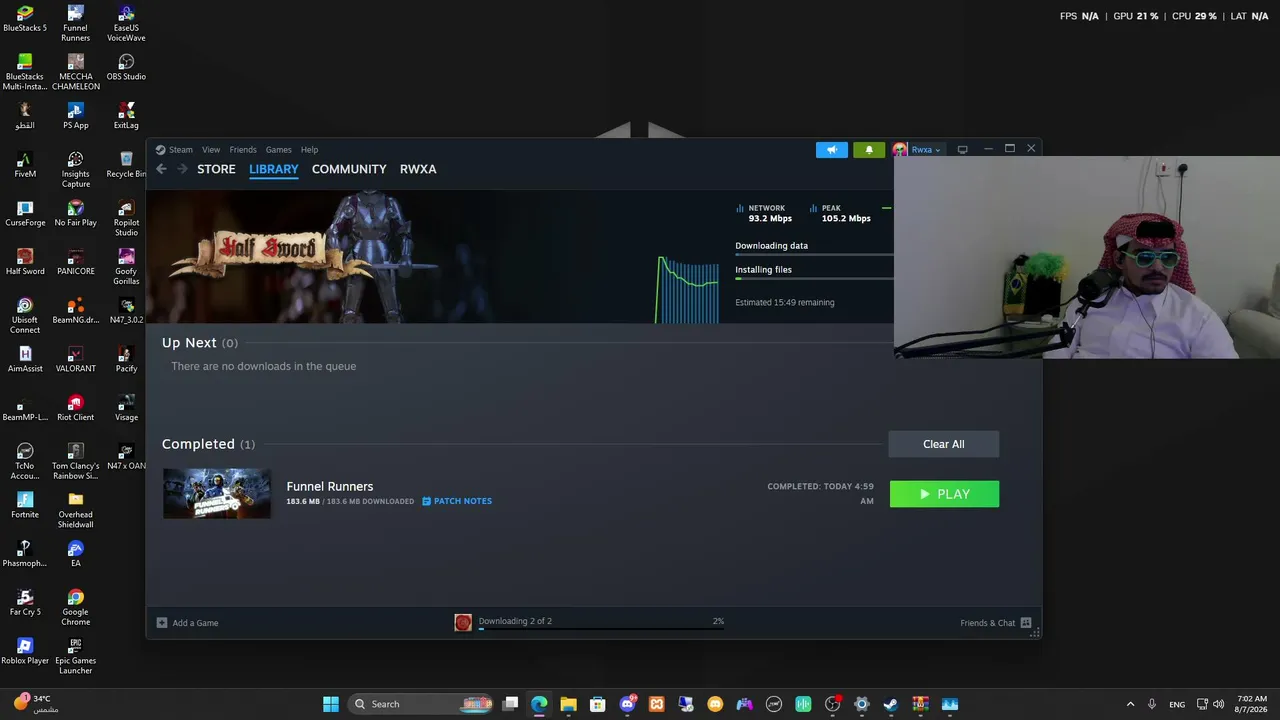Open the CurseForge desktop icon

click(x=25, y=214)
